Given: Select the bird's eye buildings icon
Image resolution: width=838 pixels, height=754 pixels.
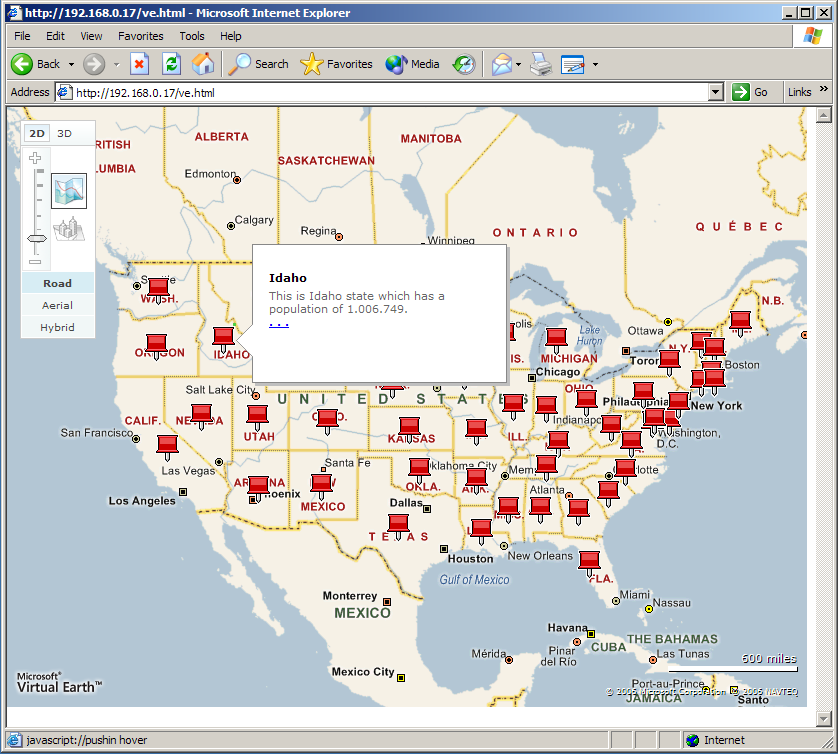Looking at the screenshot, I should click(69, 229).
